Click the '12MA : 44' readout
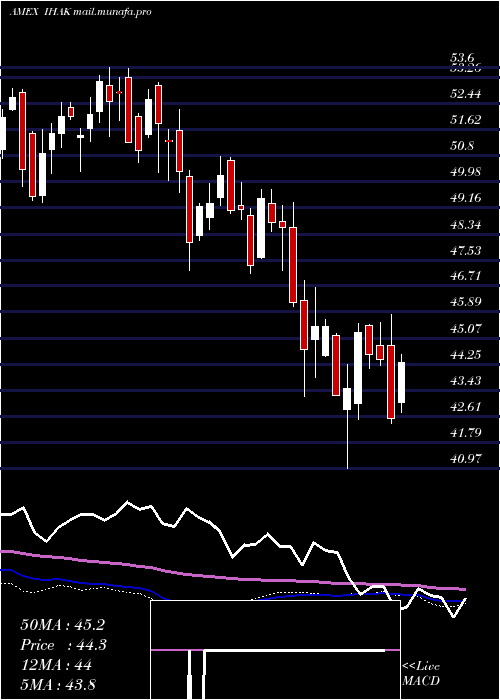The width and height of the screenshot is (500, 700). 56,665
